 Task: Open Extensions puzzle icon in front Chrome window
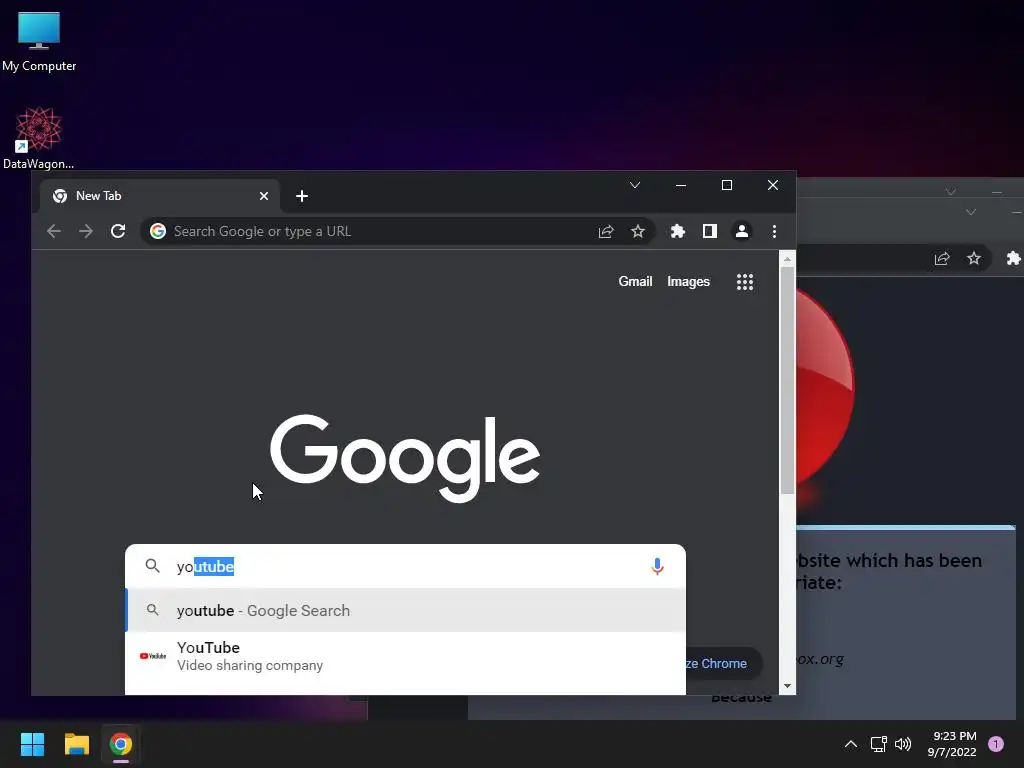[678, 231]
